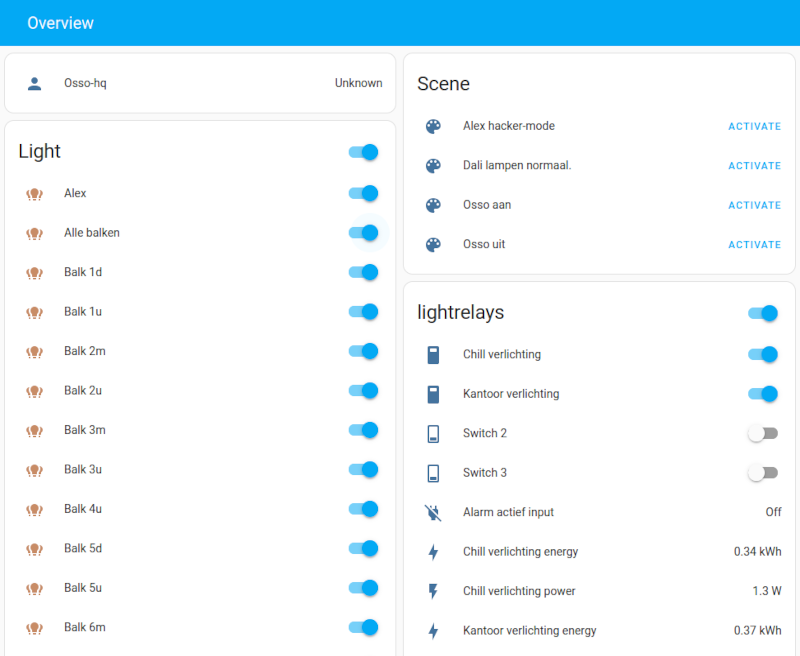800x656 pixels.
Task: Toggle the master Light card switch
Action: (x=363, y=152)
